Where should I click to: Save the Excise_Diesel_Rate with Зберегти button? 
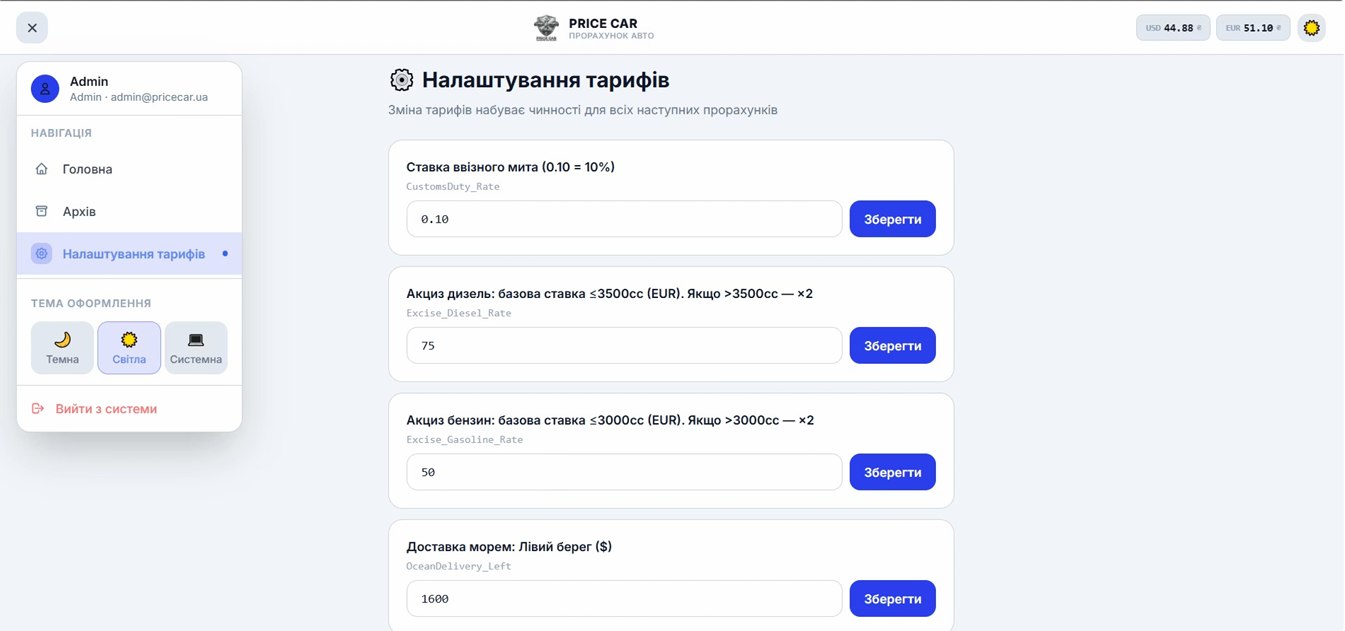pos(893,346)
